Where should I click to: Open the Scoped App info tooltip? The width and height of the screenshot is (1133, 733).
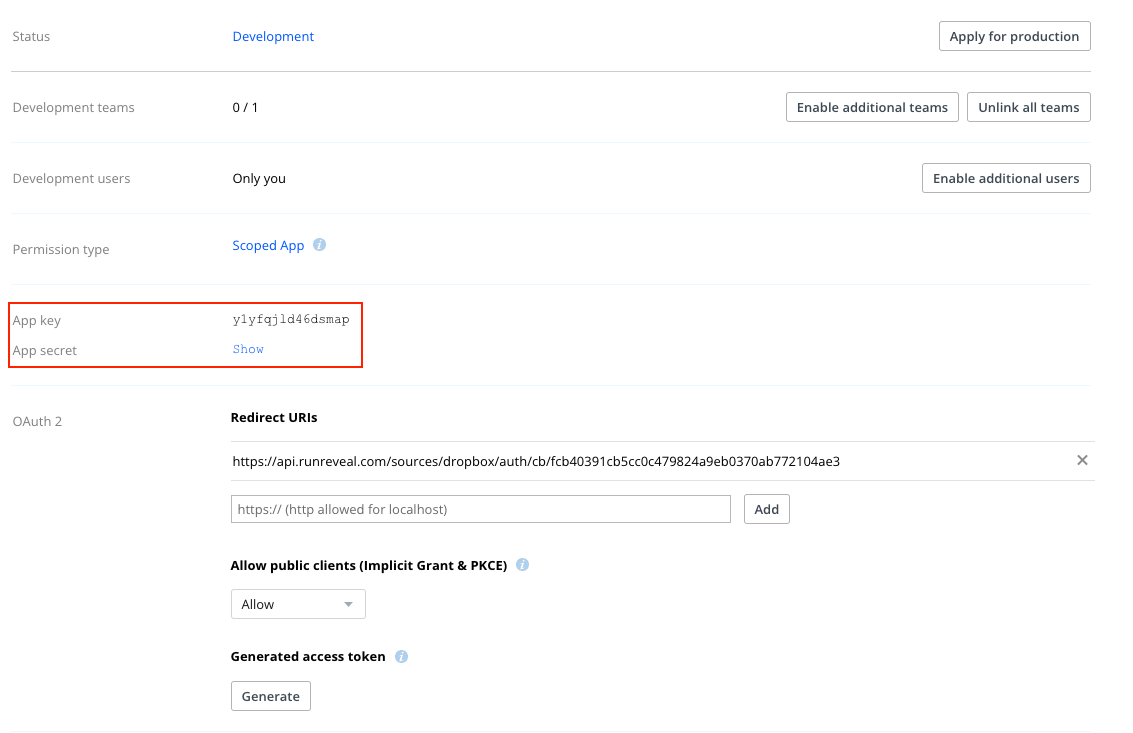tap(319, 245)
